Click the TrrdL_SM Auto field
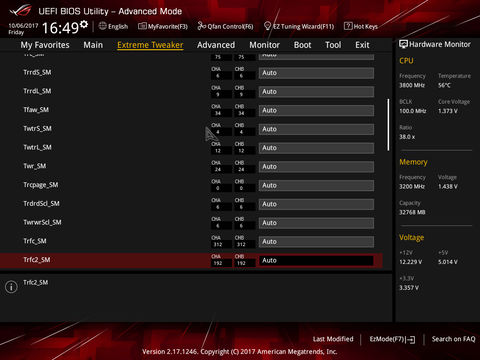The width and height of the screenshot is (480, 360). tap(316, 92)
